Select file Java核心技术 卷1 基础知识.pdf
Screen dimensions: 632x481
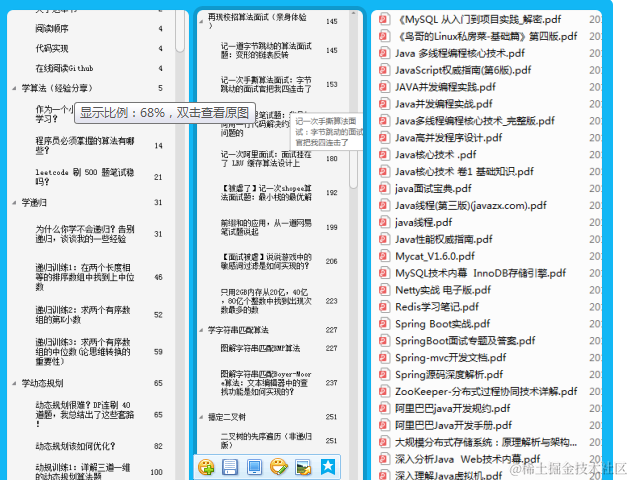(464, 172)
